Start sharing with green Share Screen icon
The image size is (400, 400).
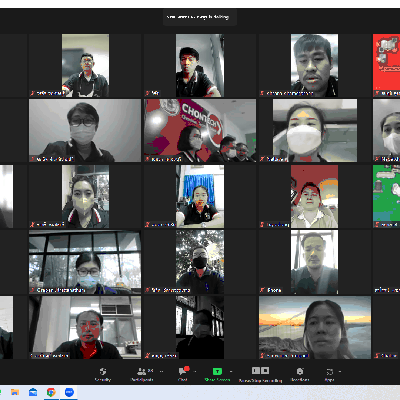tap(217, 371)
